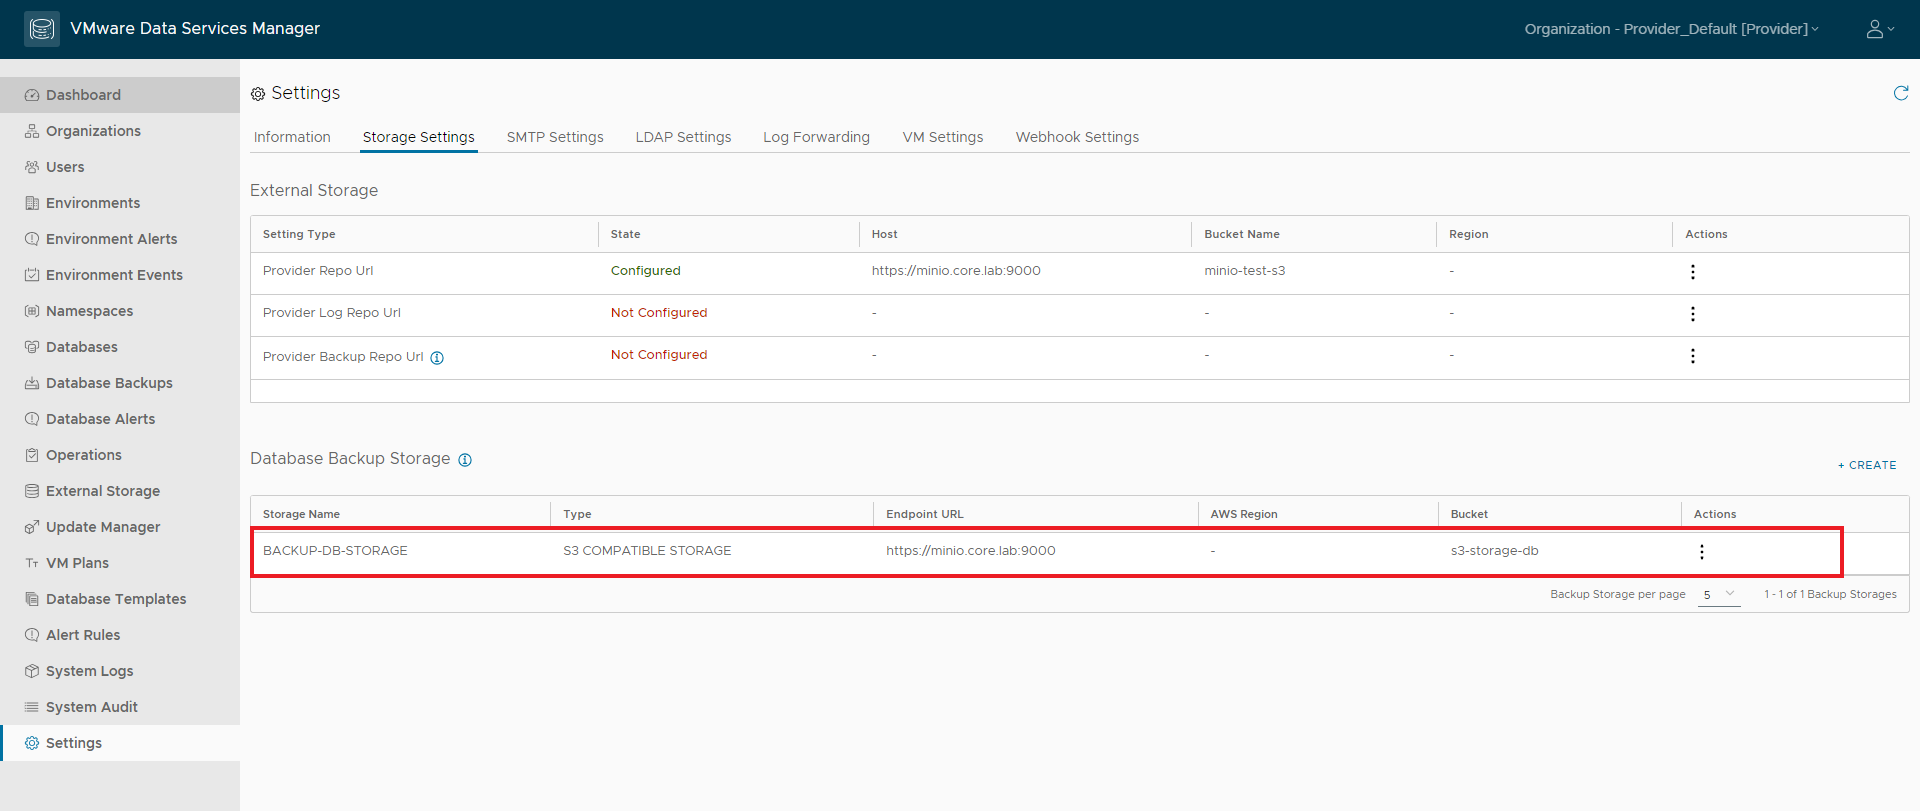This screenshot has width=1920, height=811.
Task: Click the + CREATE backup storage button
Action: tap(1867, 465)
